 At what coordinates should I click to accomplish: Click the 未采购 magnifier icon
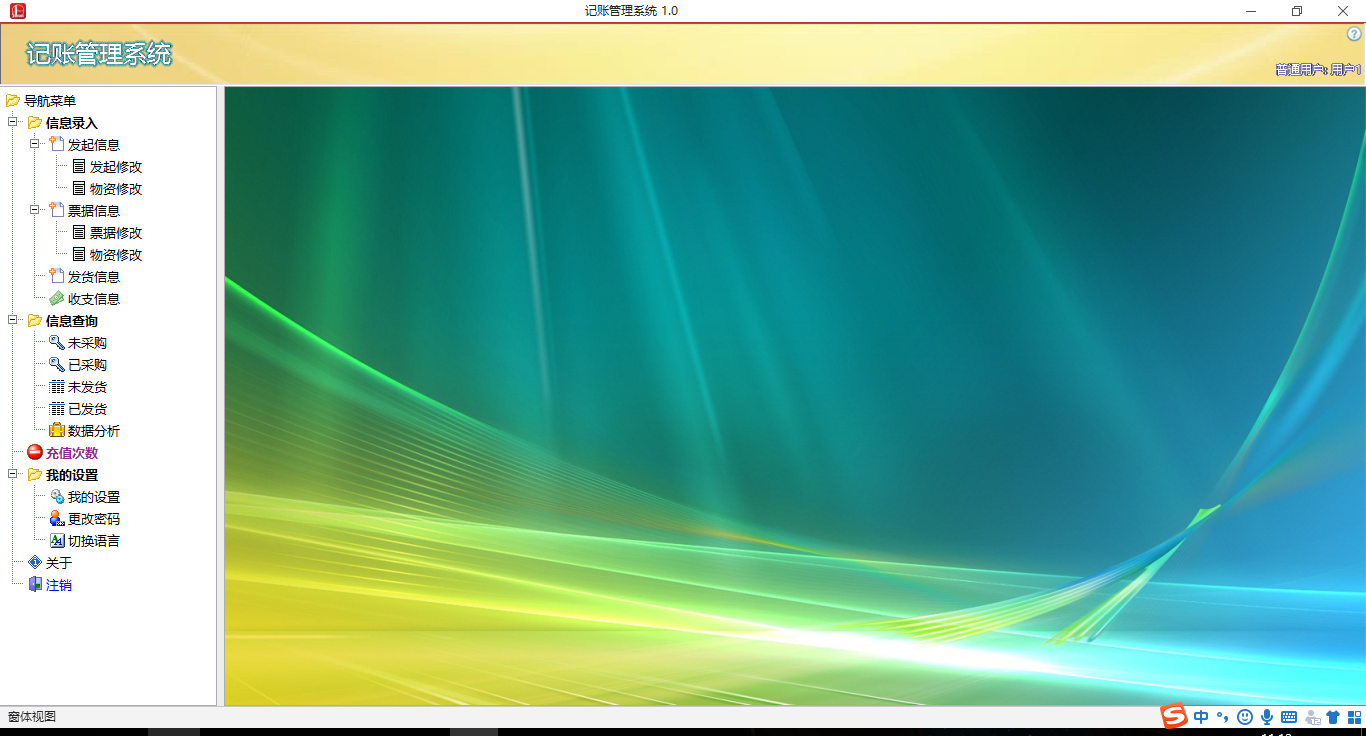[x=57, y=343]
